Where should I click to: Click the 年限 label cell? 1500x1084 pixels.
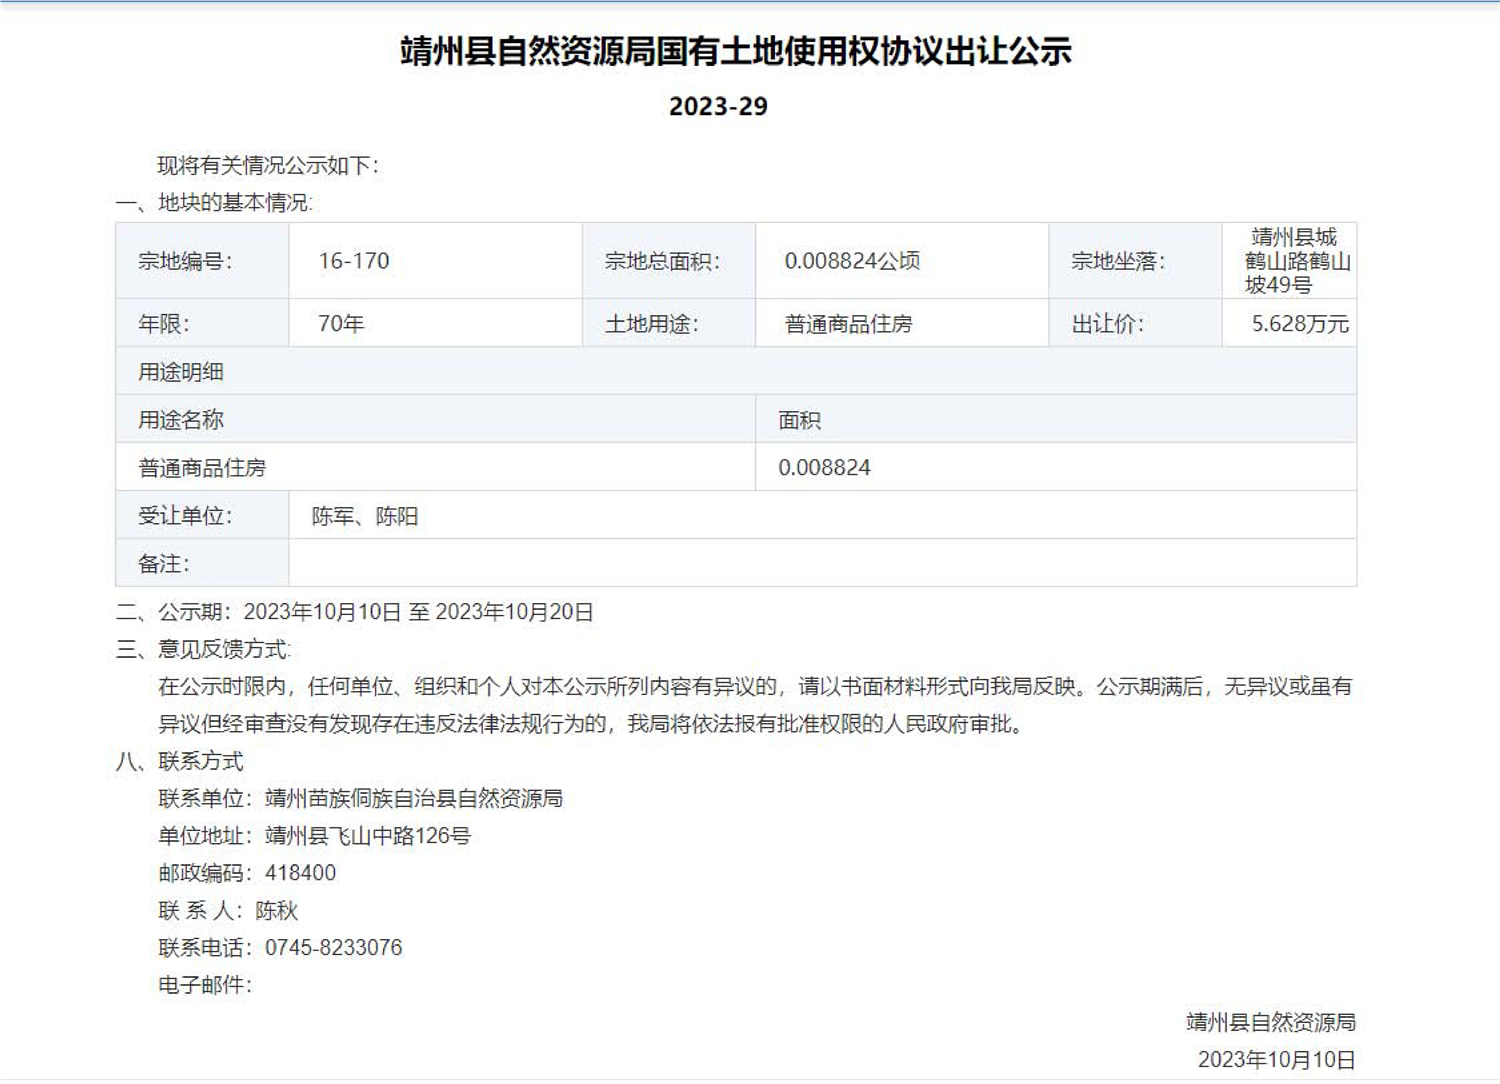point(202,323)
